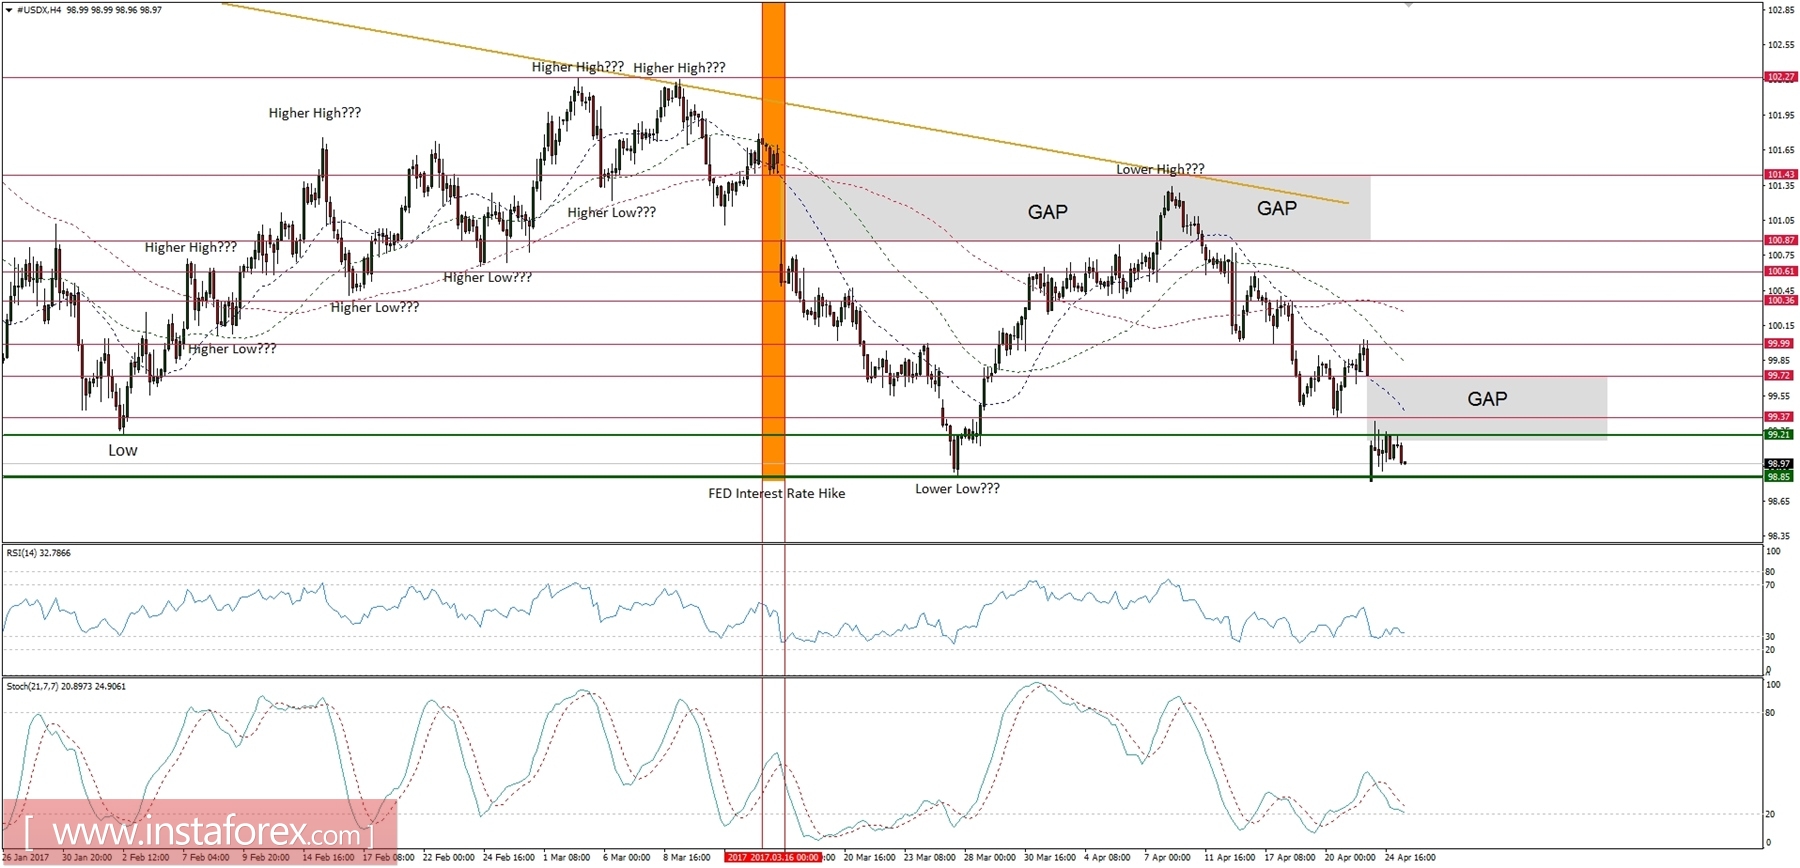Click the 70 level on RSI scale
Viewport: 1800px width, 868px height.
1771,585
